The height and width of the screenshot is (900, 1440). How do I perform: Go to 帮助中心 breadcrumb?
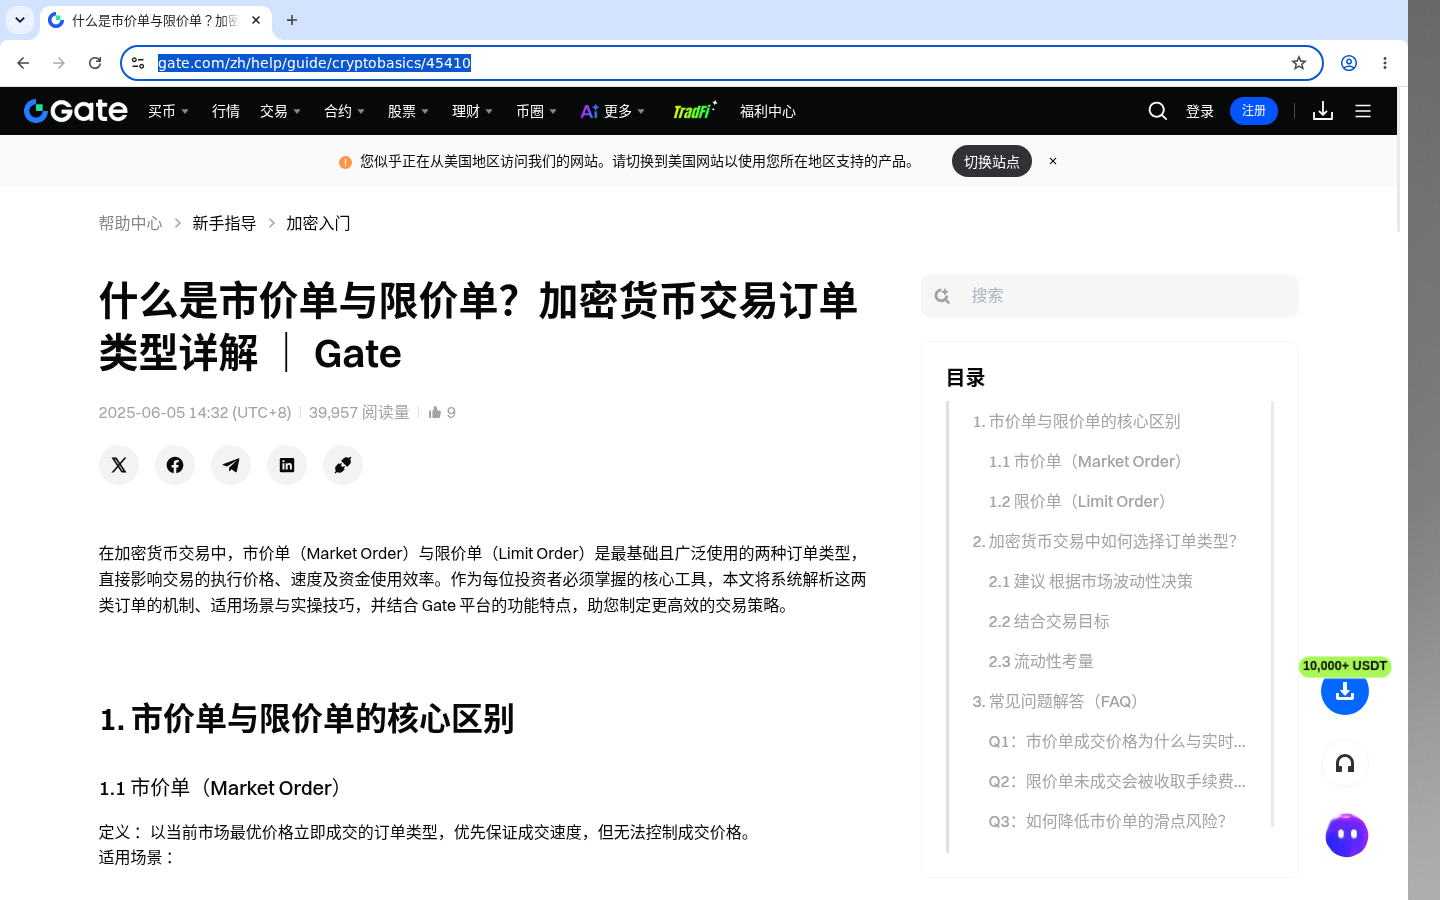tap(130, 223)
